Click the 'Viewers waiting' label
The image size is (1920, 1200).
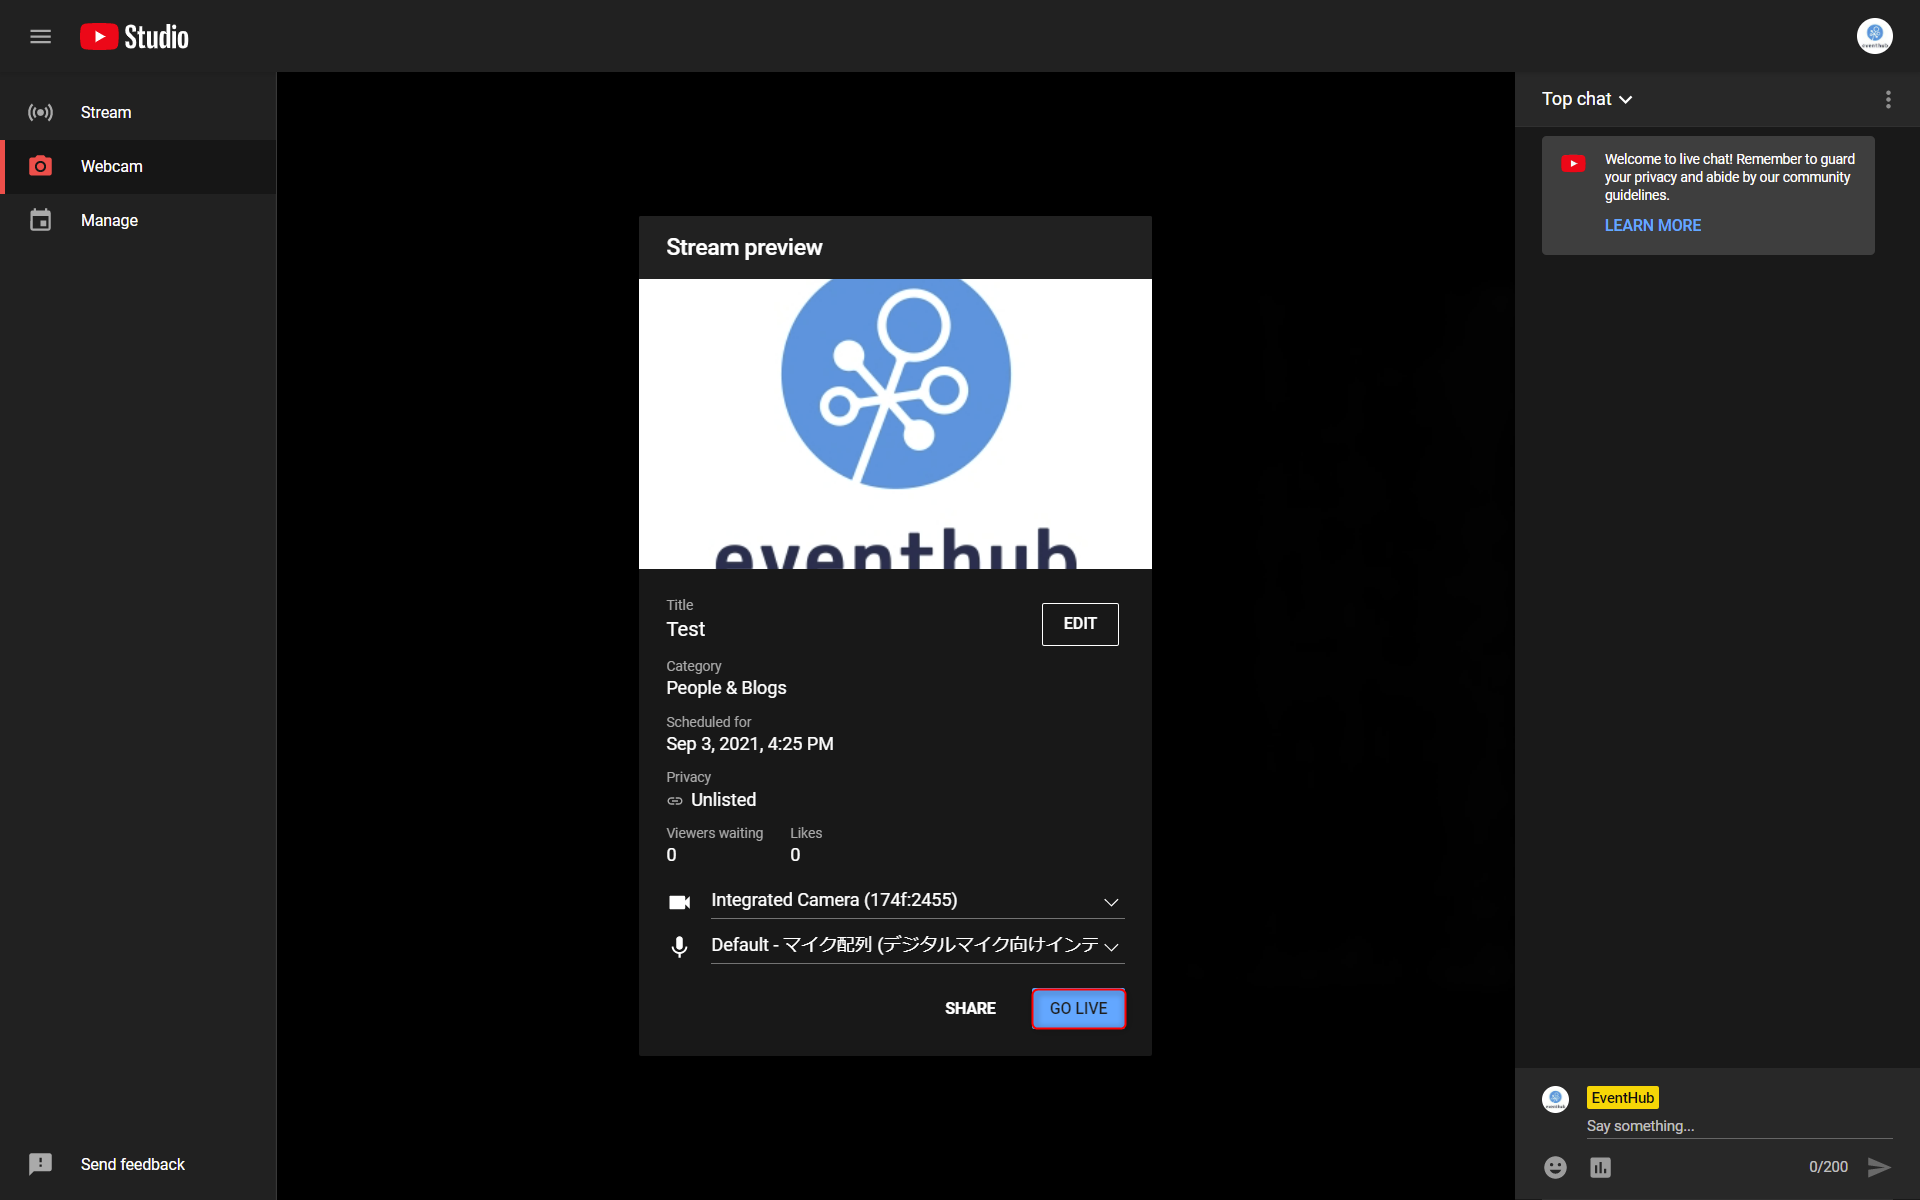[715, 833]
